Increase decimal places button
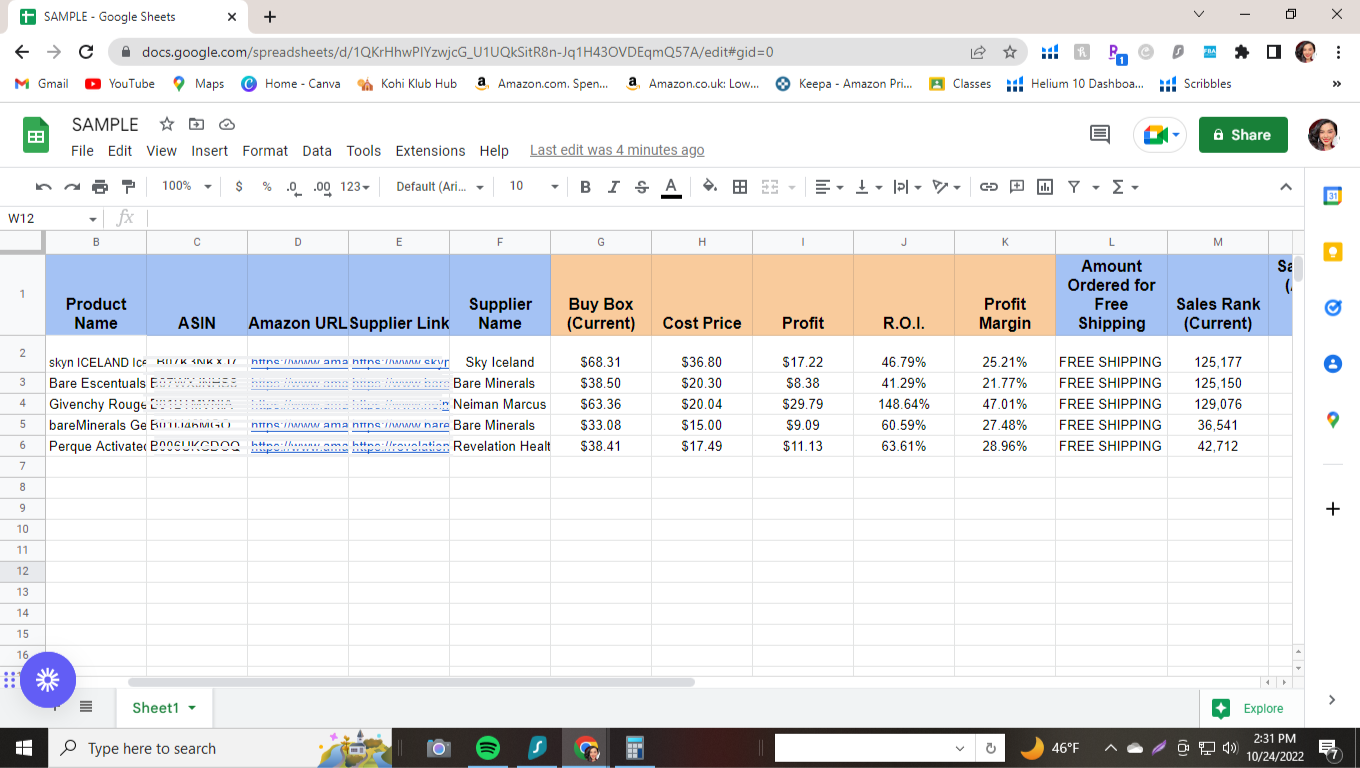Image resolution: width=1360 pixels, height=768 pixels. (x=322, y=187)
